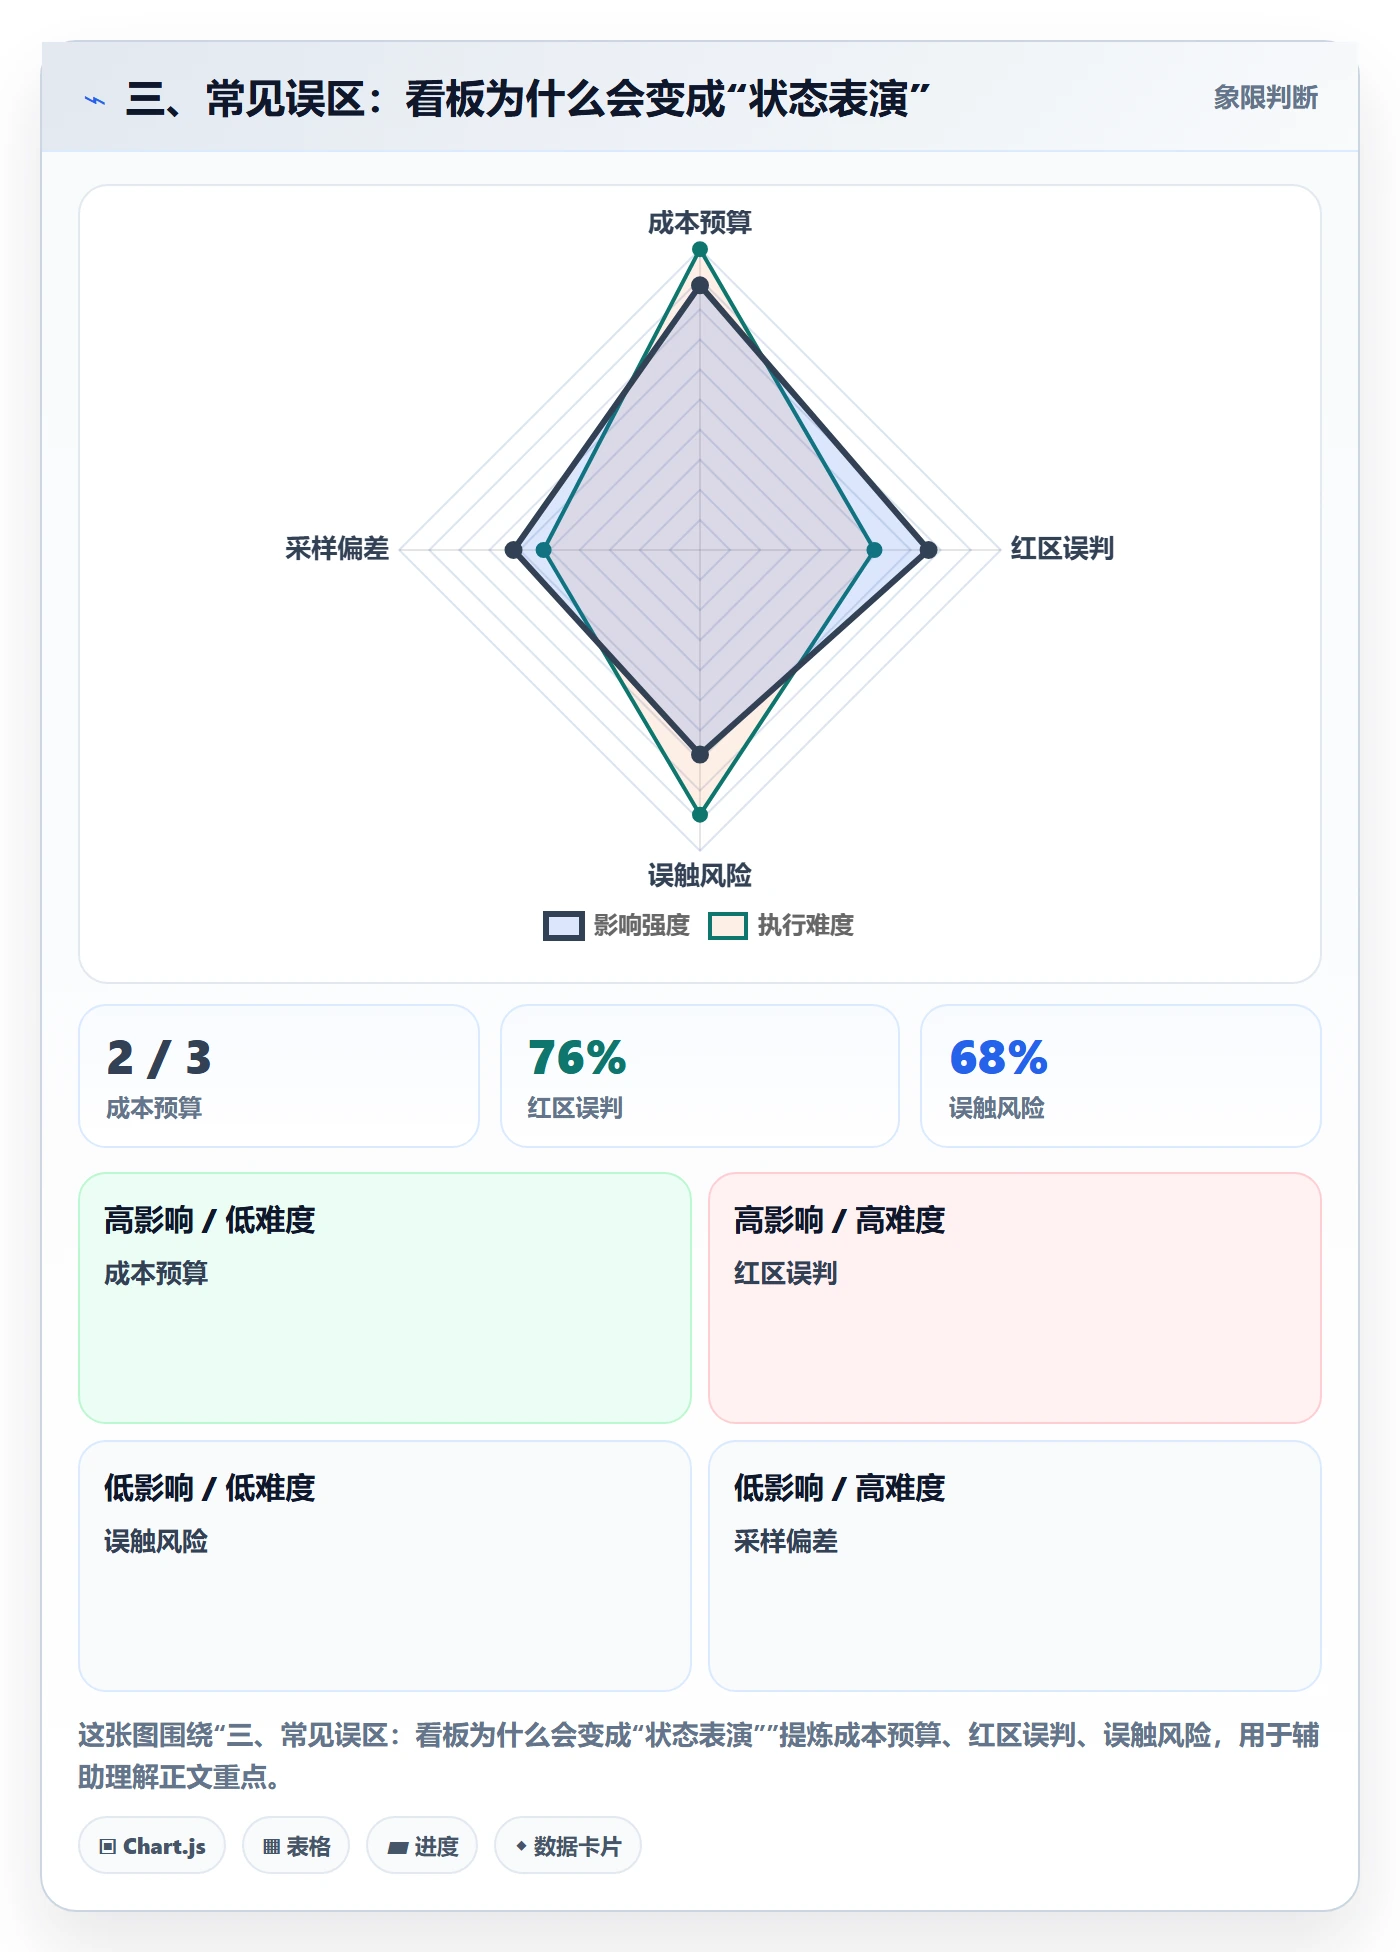The image size is (1400, 1952).
Task: Select the 高影响 / 低难度 quadrant card
Action: click(x=385, y=1298)
